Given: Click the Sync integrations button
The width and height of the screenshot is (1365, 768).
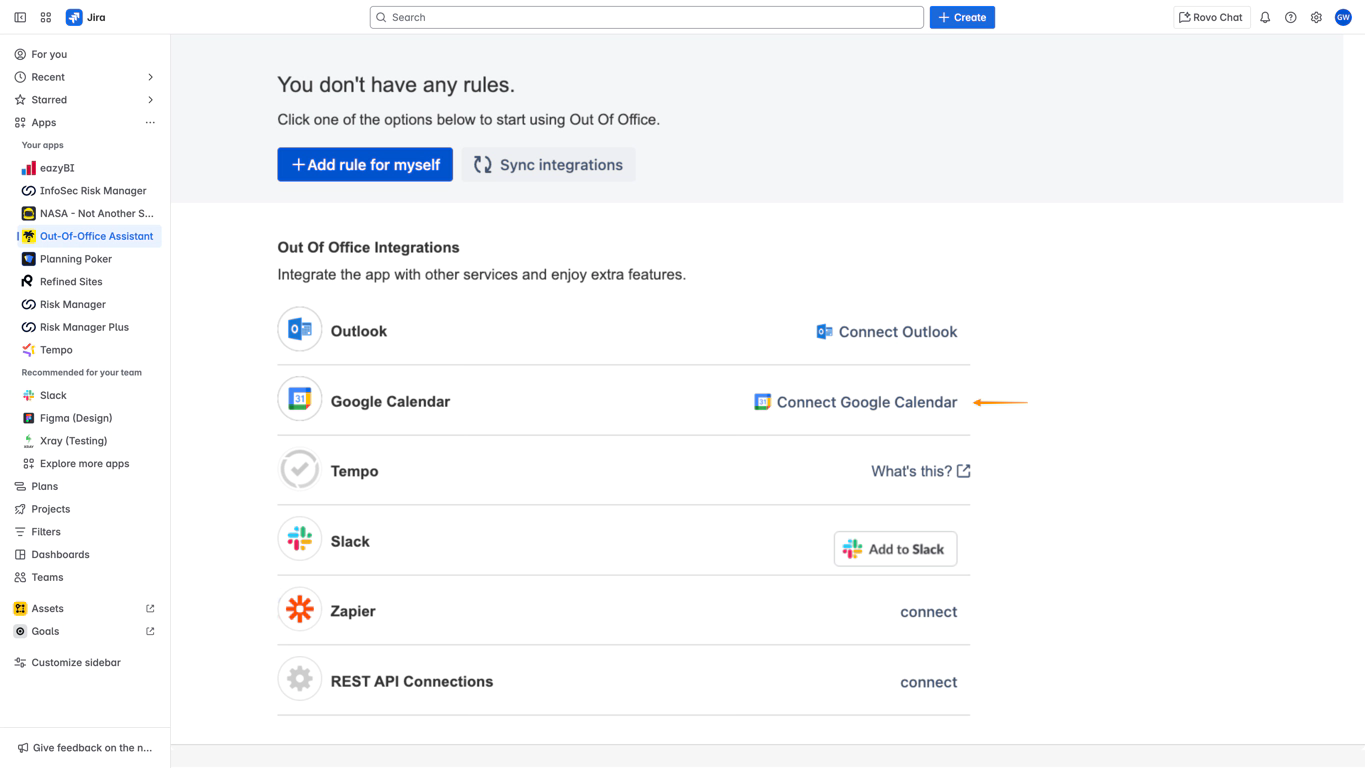Looking at the screenshot, I should click(548, 165).
